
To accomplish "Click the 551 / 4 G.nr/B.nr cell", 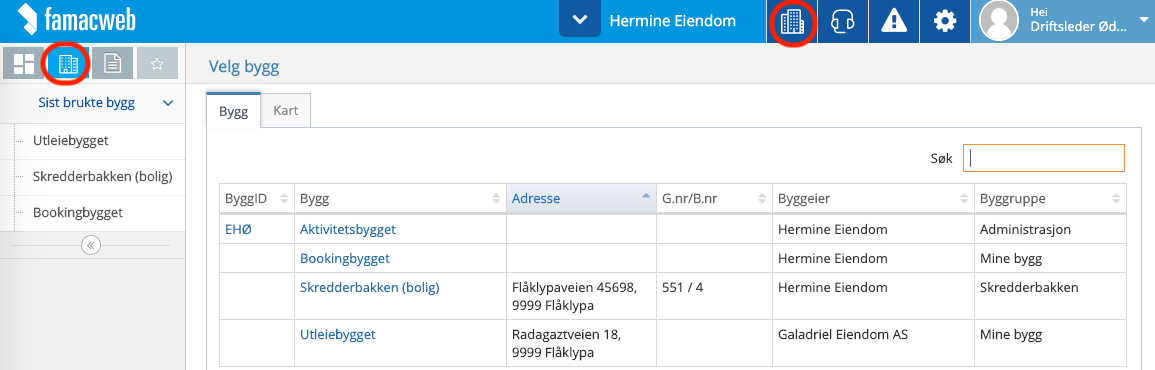I will pos(714,296).
